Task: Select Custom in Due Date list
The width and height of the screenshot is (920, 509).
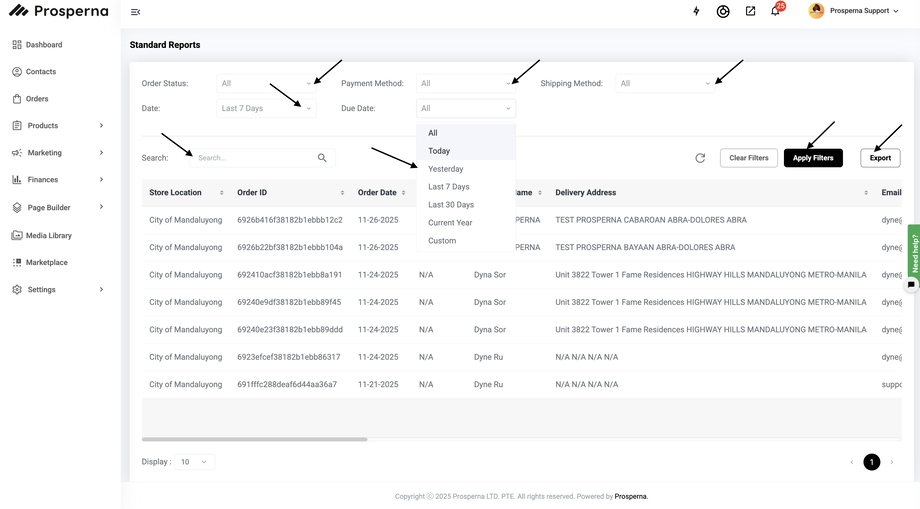Action: point(466,240)
